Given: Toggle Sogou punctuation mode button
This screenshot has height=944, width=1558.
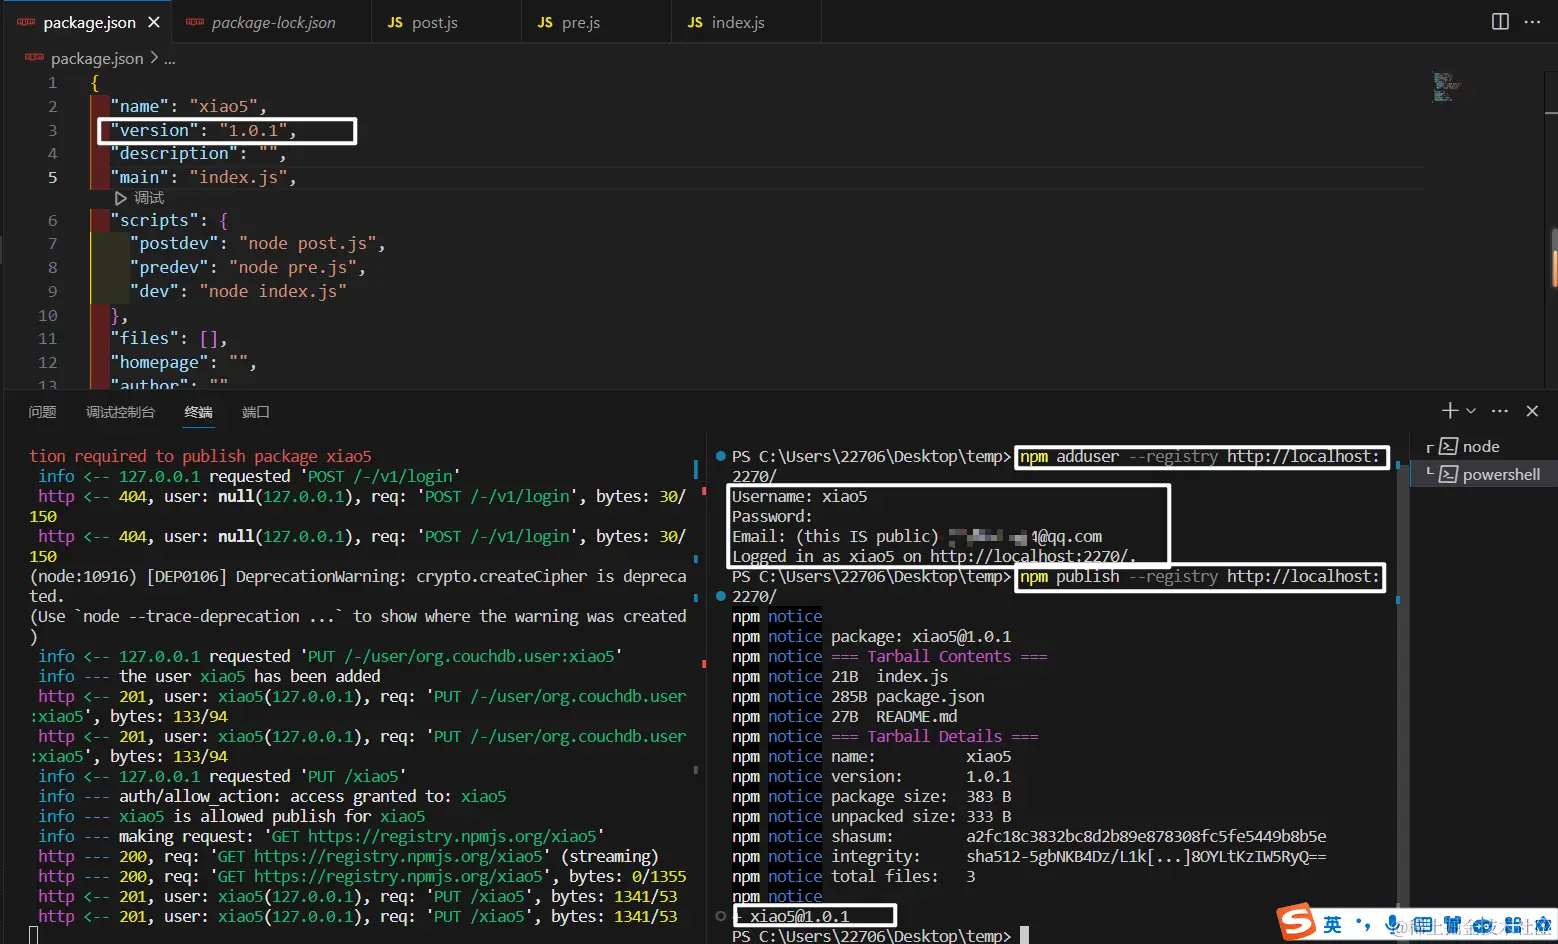Looking at the screenshot, I should [x=1363, y=925].
